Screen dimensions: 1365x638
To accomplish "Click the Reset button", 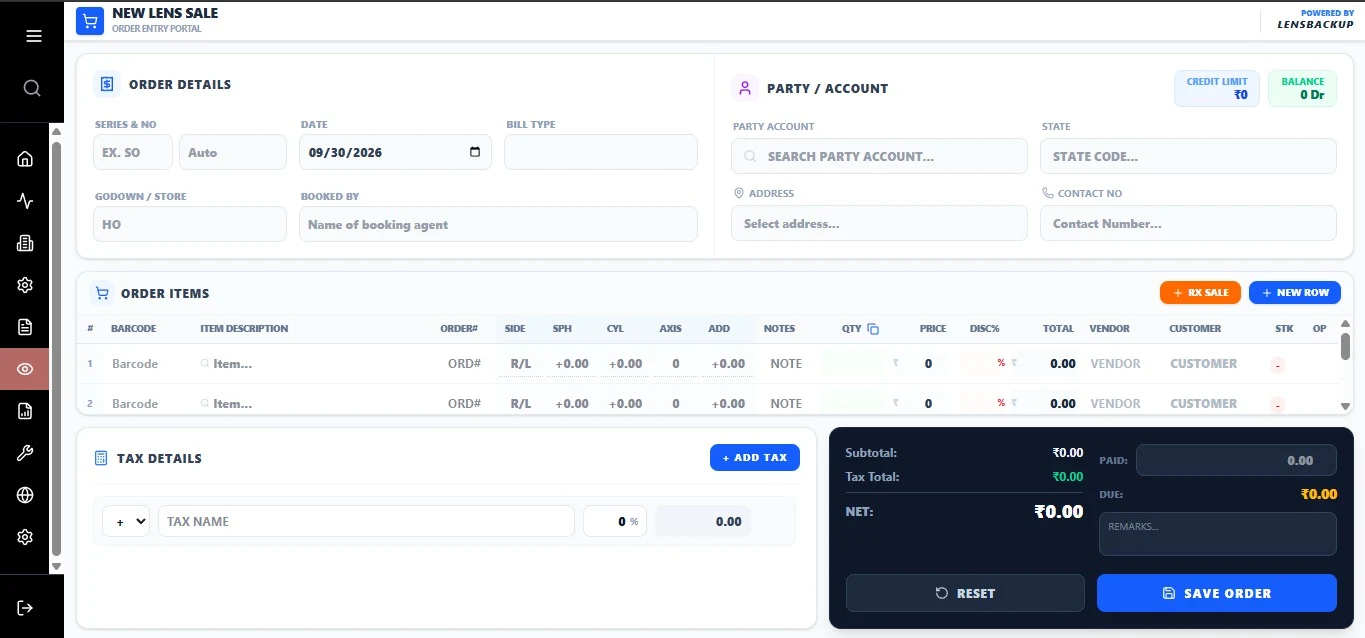I will (965, 593).
